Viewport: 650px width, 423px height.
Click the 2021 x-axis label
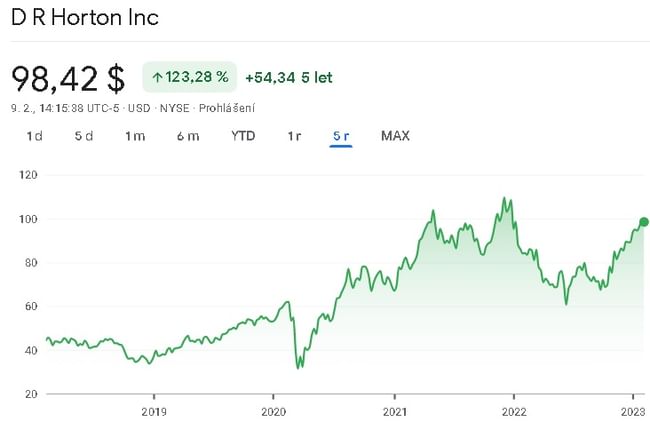[x=395, y=411]
